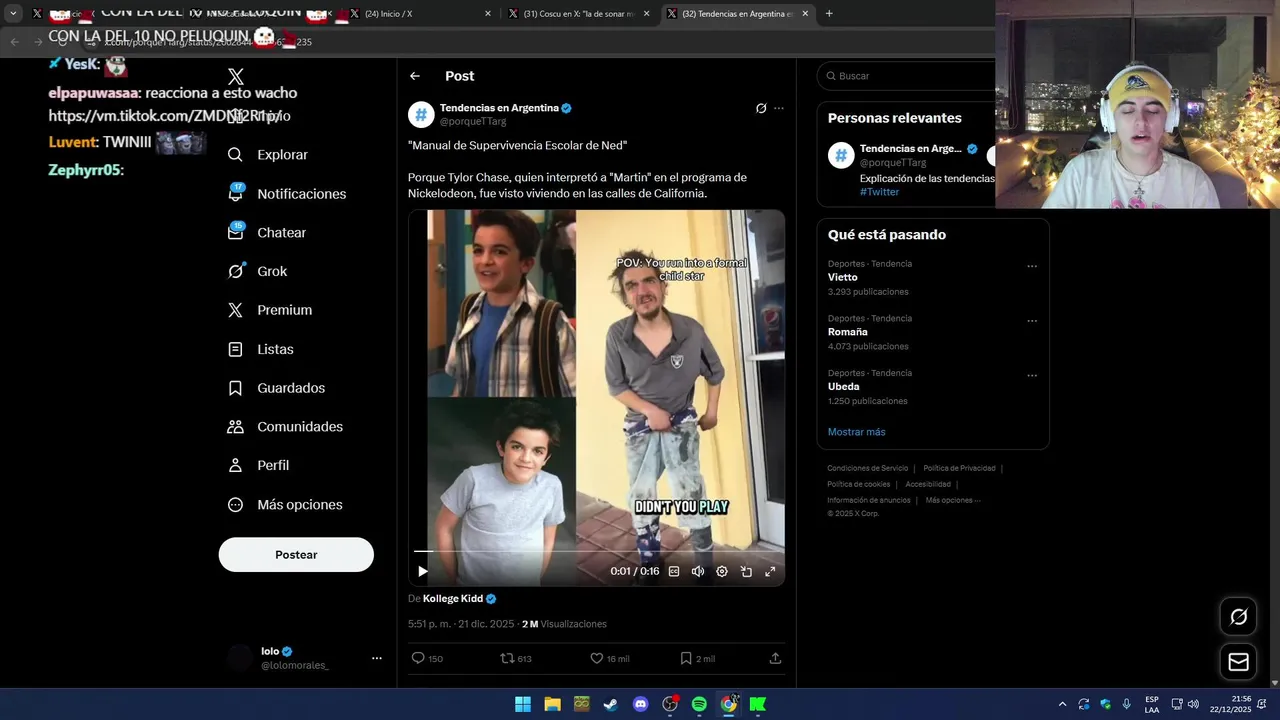Toggle video captions (CC)
This screenshot has height=720, width=1280.
(674, 571)
